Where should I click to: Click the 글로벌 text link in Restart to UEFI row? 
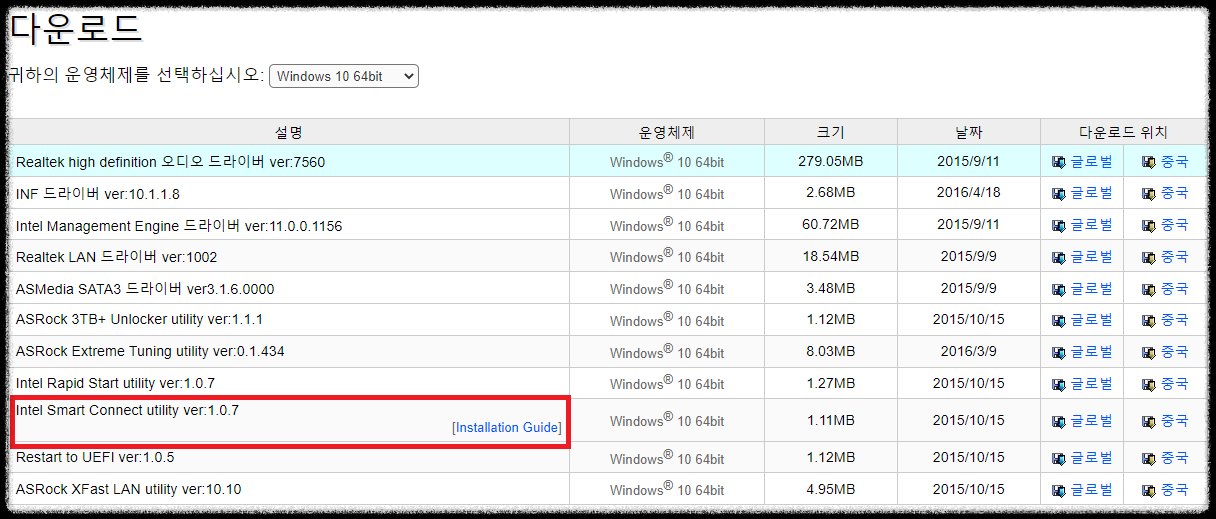click(1091, 457)
